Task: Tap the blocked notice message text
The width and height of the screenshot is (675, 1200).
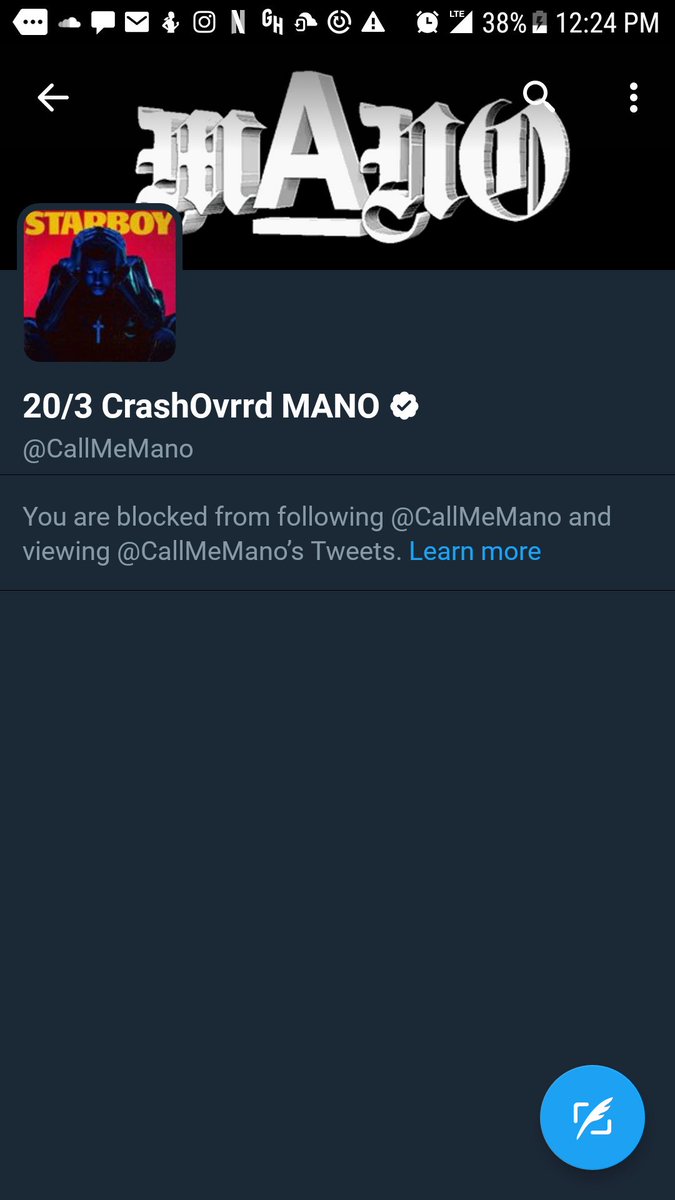Action: (316, 534)
